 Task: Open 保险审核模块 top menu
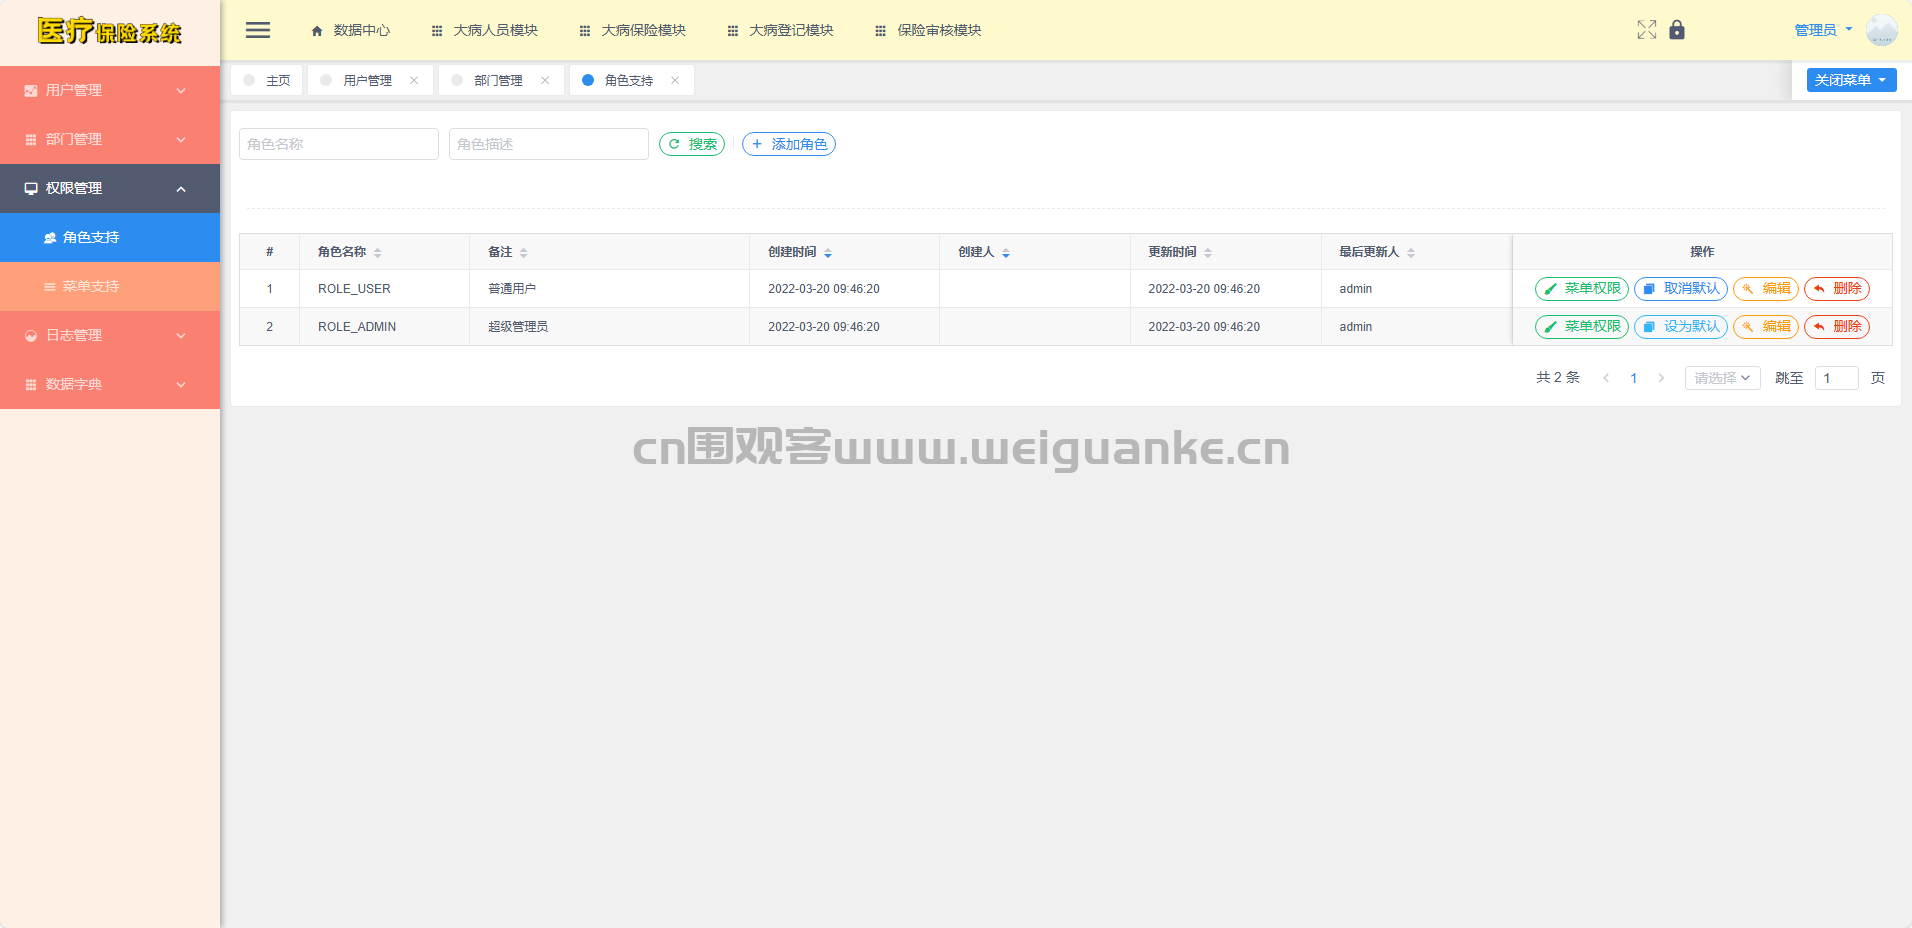[x=929, y=30]
